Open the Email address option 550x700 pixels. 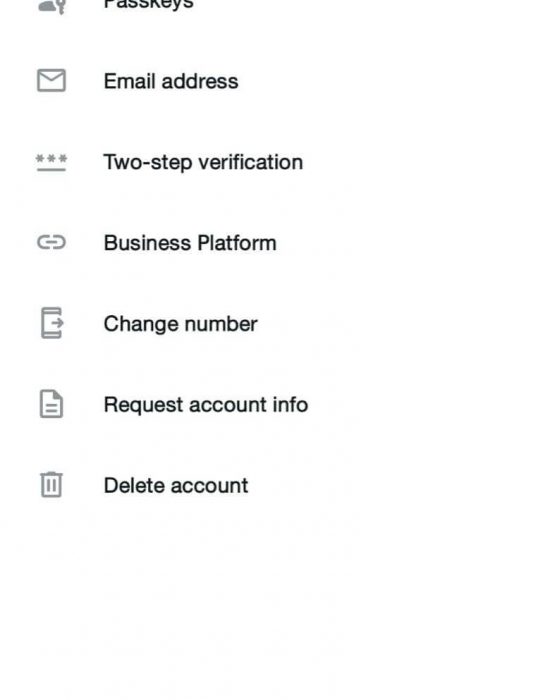[x=275, y=81]
